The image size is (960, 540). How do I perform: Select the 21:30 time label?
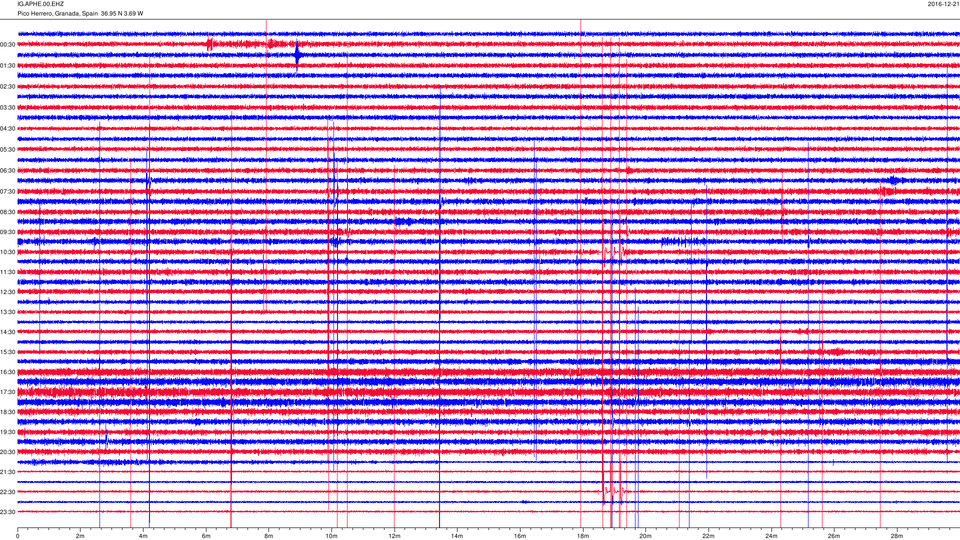point(8,472)
